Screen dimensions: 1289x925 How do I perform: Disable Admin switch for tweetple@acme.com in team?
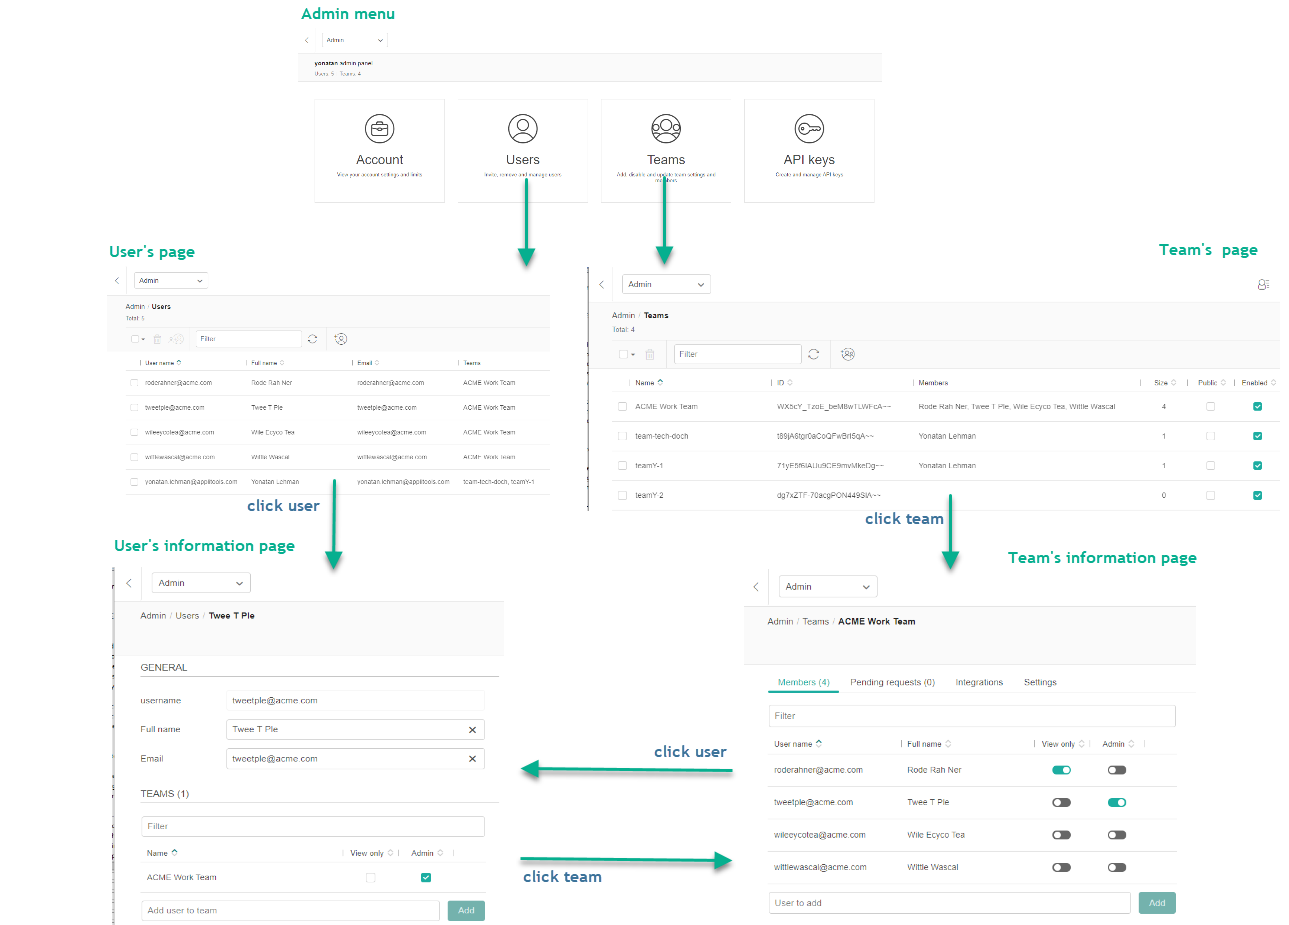point(1116,802)
